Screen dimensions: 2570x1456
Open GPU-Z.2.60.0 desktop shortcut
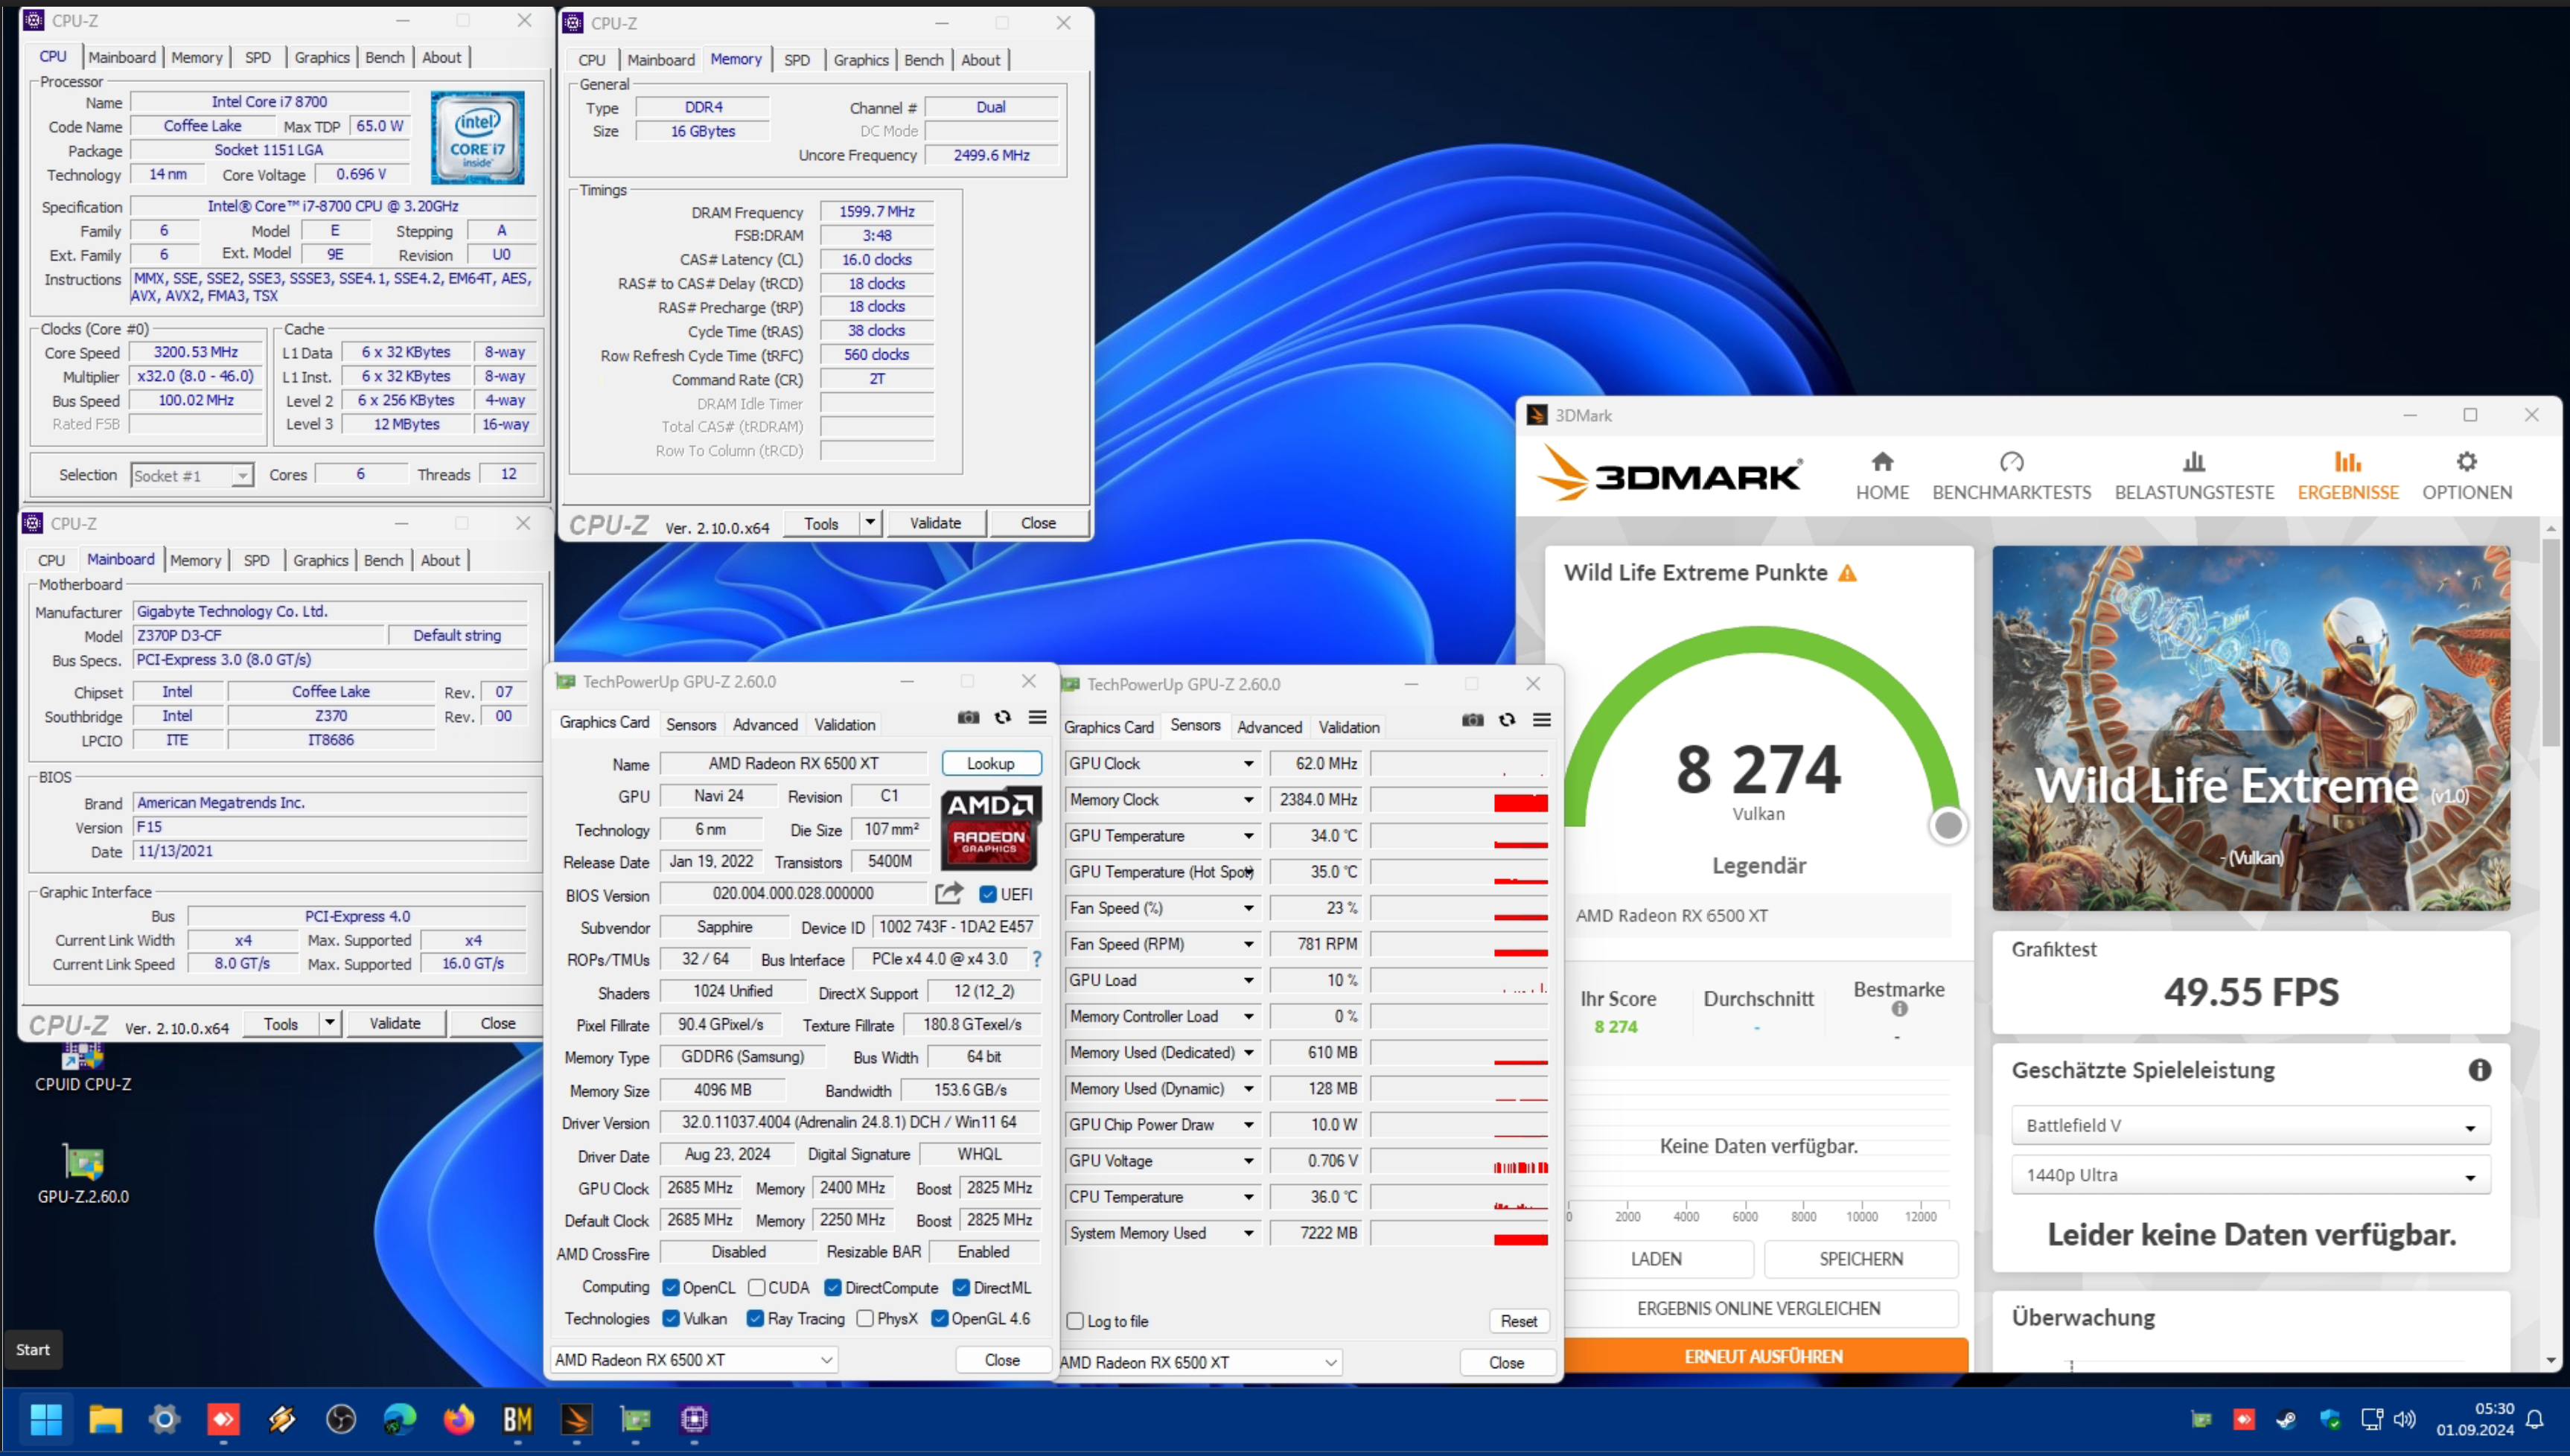[83, 1173]
